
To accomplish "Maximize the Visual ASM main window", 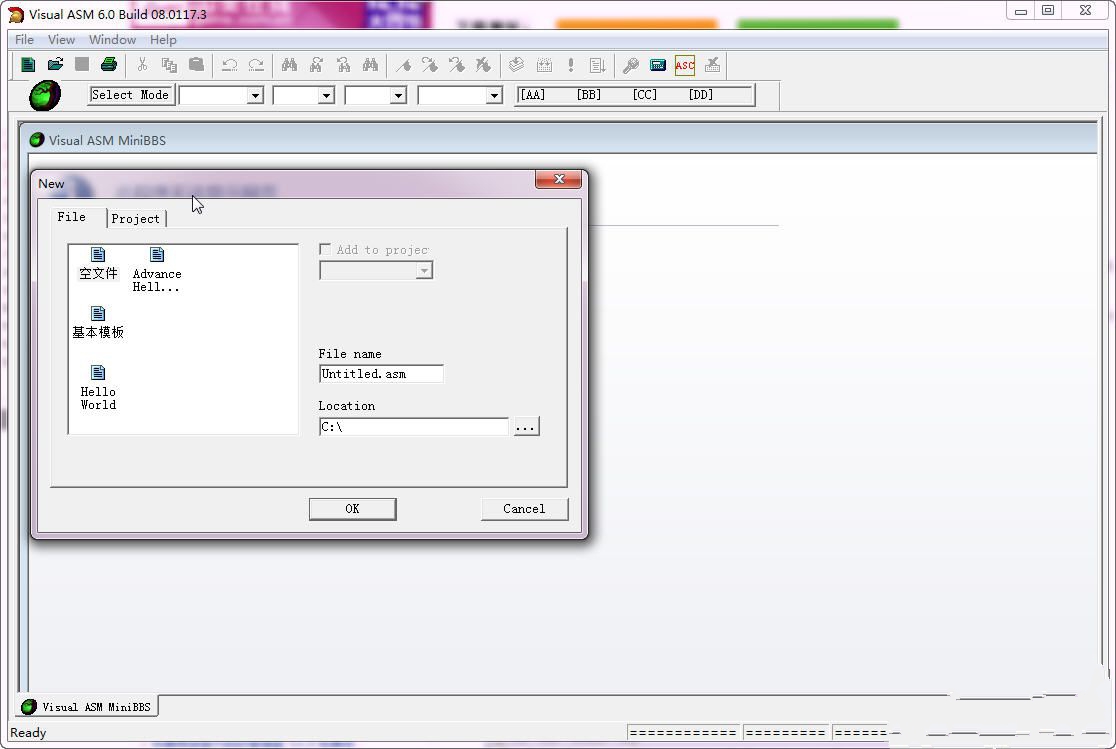I will tap(1048, 11).
